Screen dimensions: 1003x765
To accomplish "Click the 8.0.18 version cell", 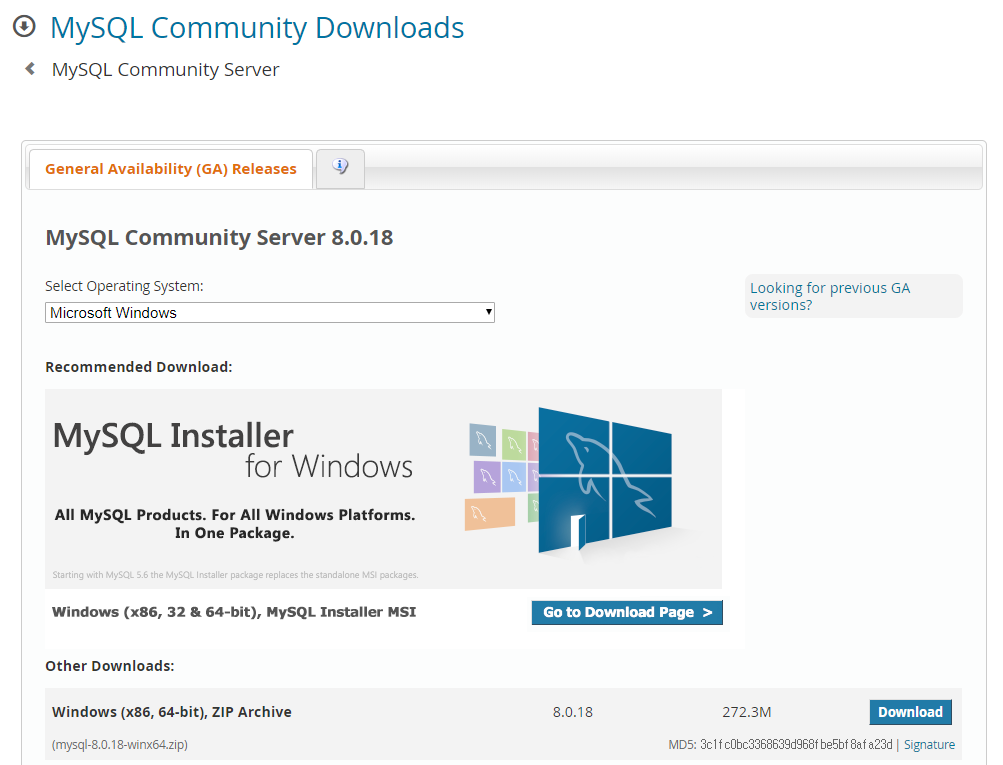I will point(573,712).
